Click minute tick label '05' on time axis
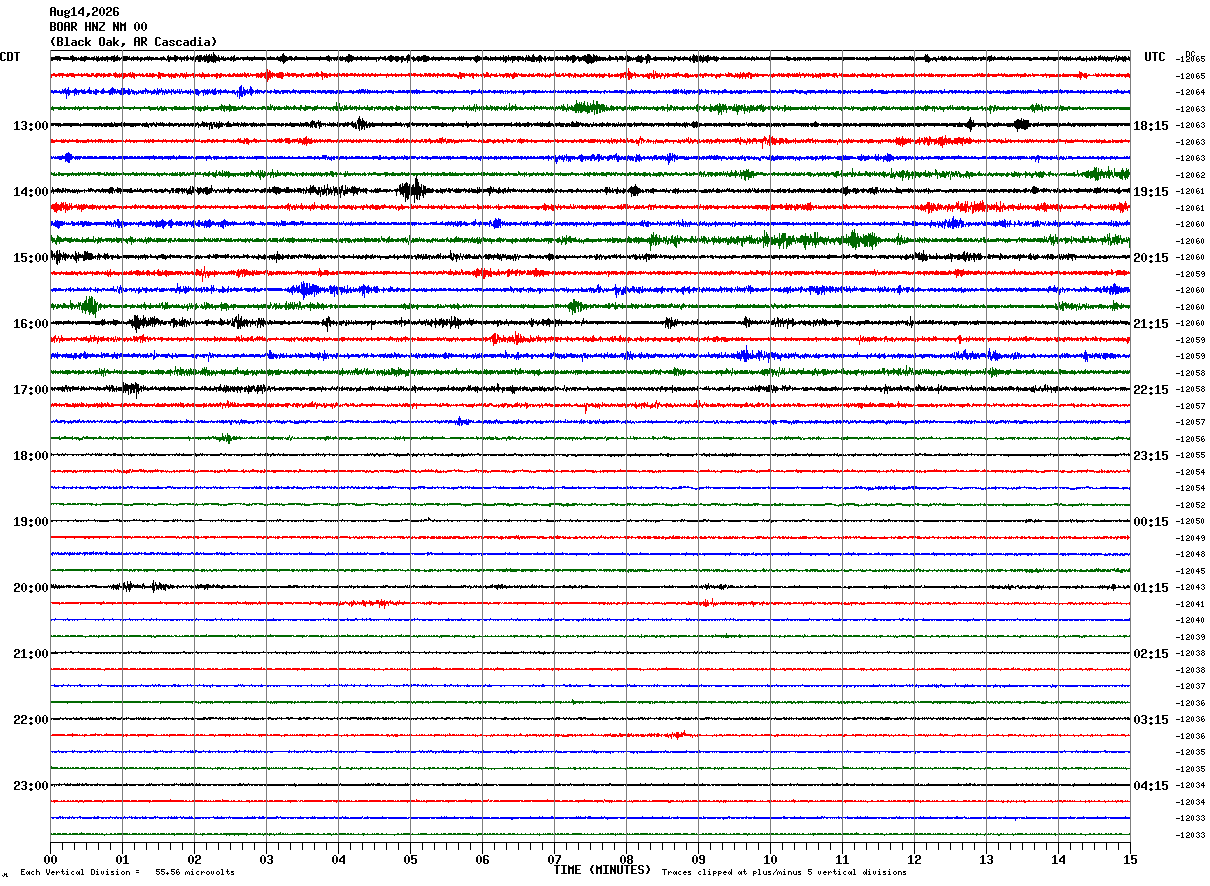1210x886 pixels. (x=410, y=859)
